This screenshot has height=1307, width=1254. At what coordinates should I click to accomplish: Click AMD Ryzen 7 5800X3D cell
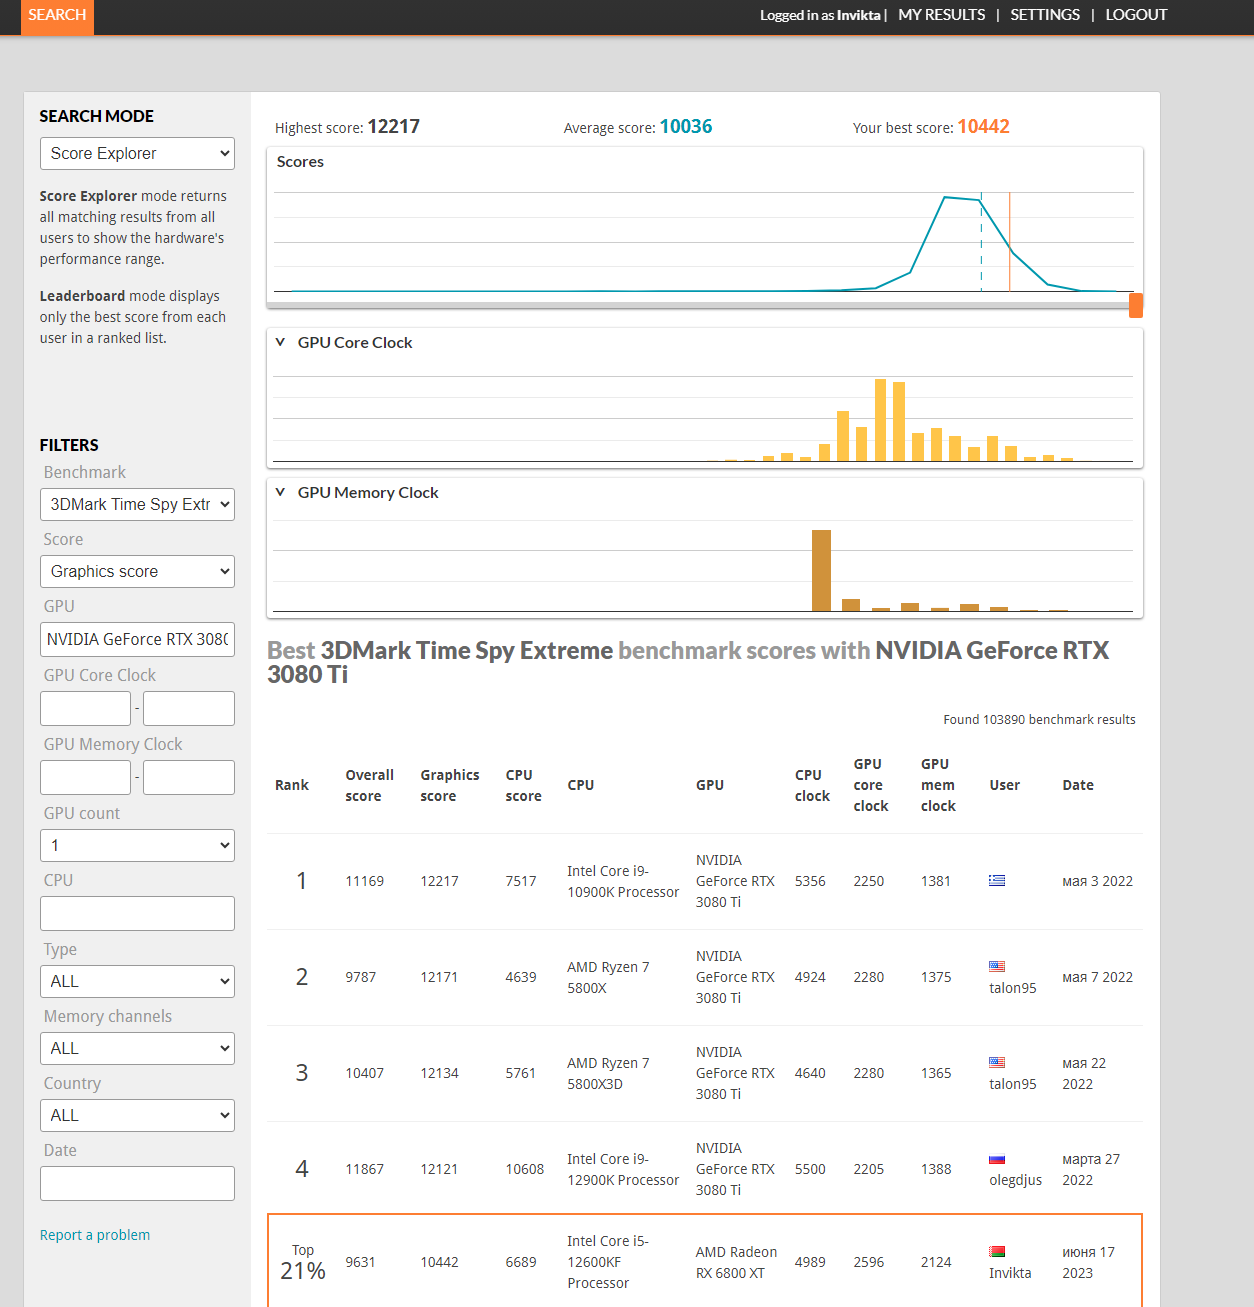tap(608, 1073)
